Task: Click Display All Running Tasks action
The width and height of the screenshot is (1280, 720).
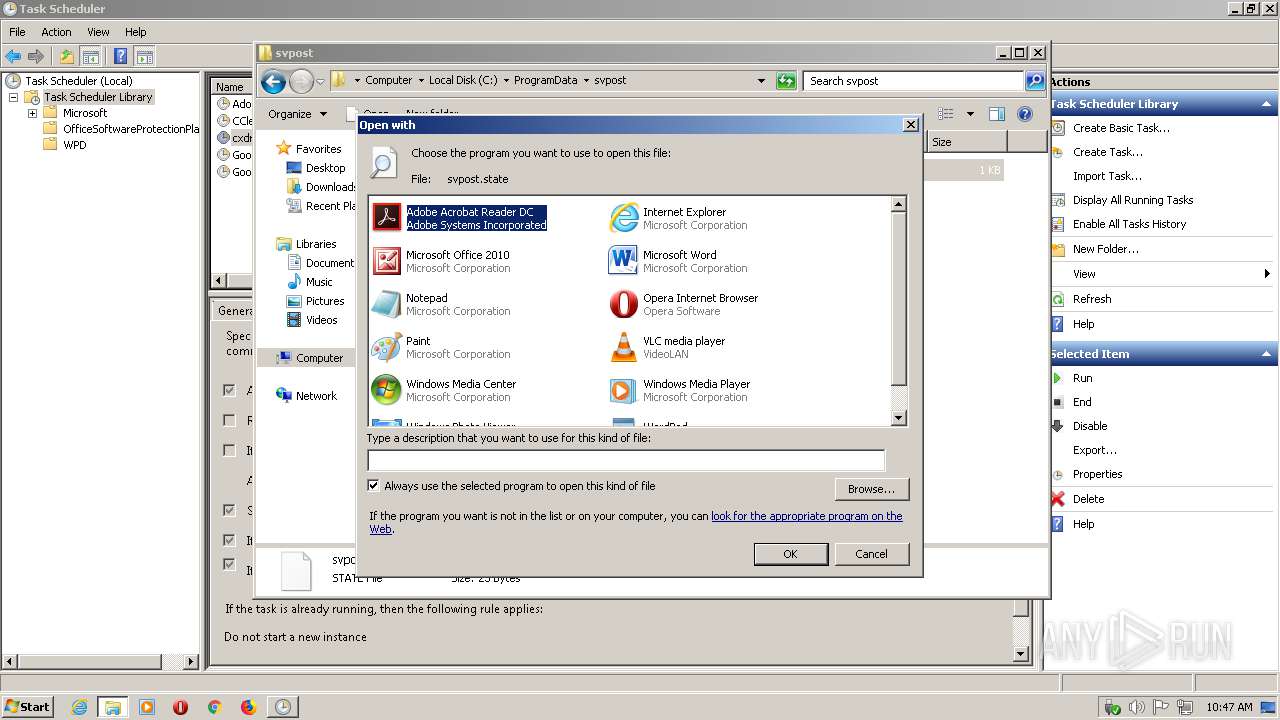Action: pos(1133,200)
